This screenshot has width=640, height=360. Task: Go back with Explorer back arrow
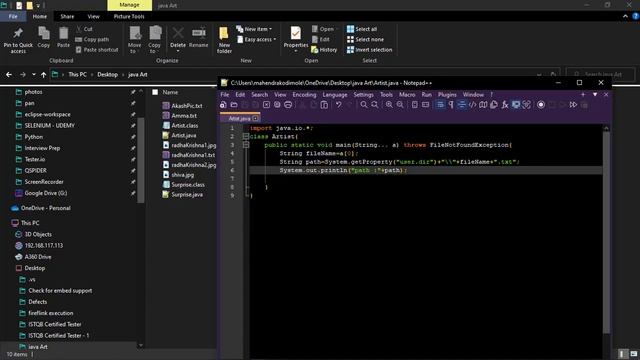coord(9,75)
